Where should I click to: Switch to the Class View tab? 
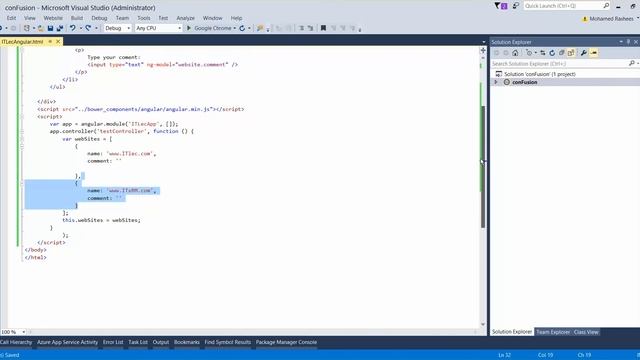586,332
